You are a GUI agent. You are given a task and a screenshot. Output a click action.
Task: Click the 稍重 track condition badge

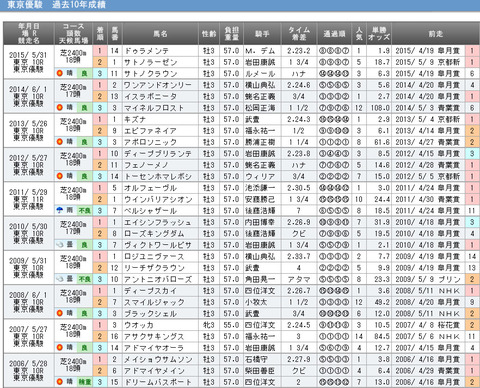pos(84,382)
